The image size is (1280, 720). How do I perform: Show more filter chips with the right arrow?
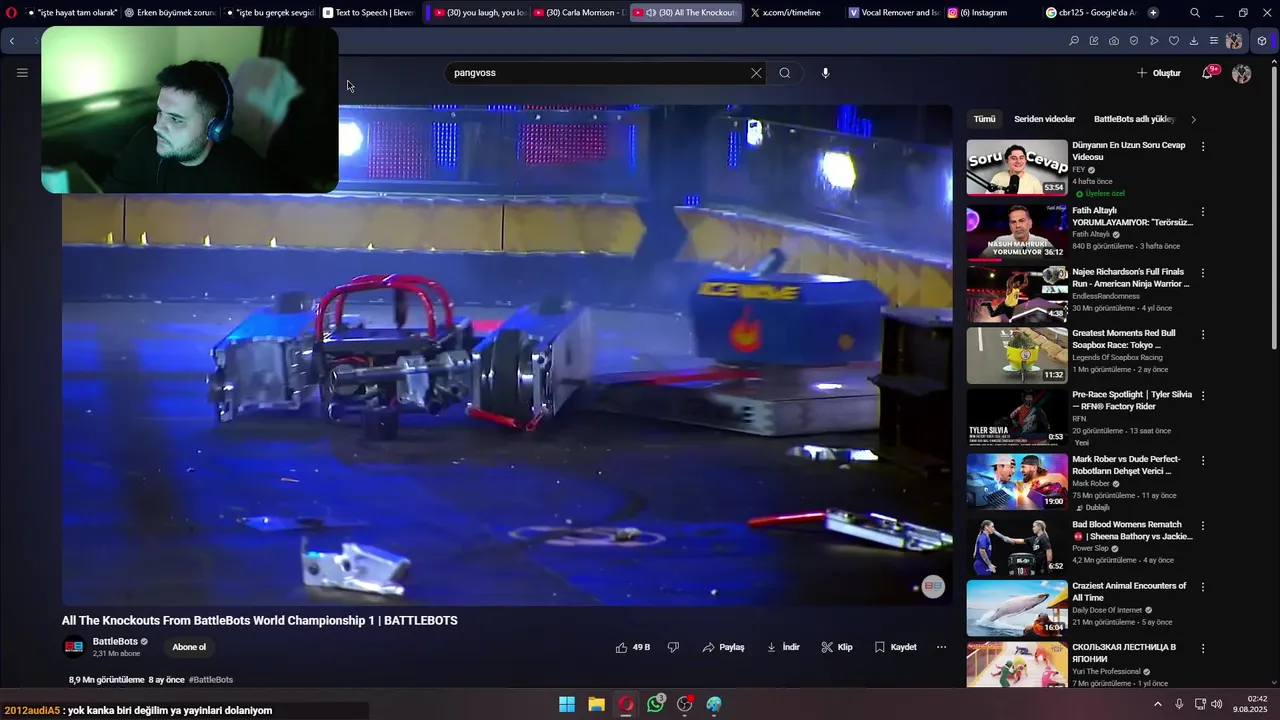1193,119
